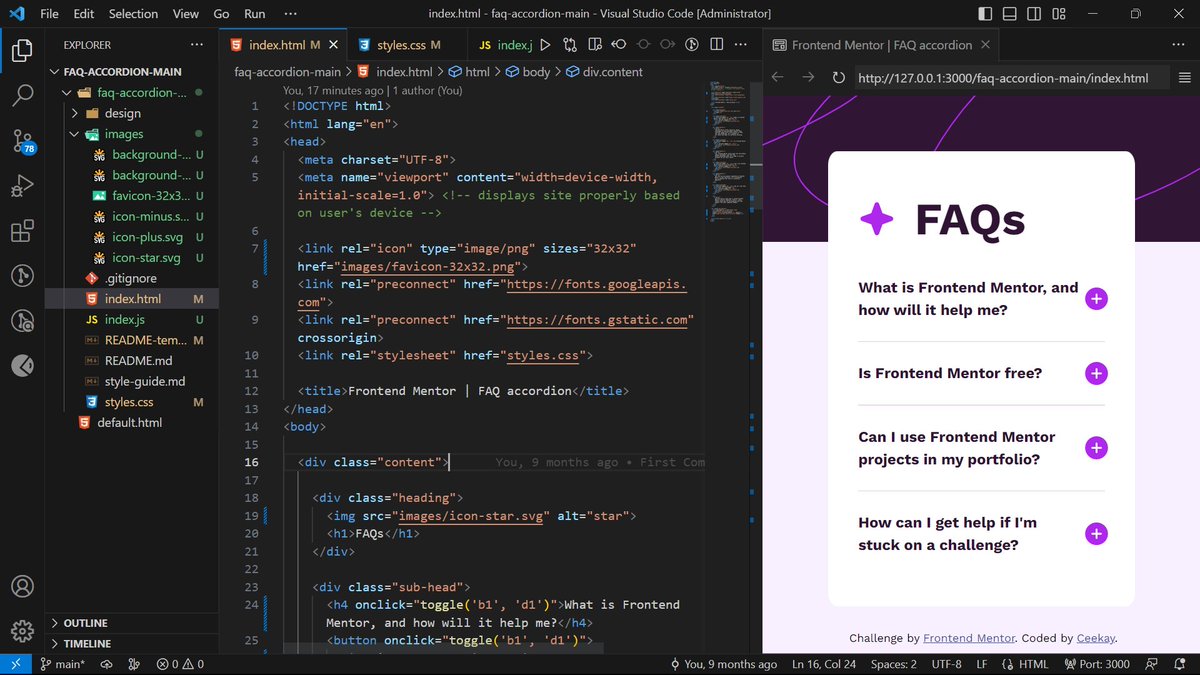Open the title bar overflow menu ellipsis
The width and height of the screenshot is (1200, 675).
(x=290, y=14)
